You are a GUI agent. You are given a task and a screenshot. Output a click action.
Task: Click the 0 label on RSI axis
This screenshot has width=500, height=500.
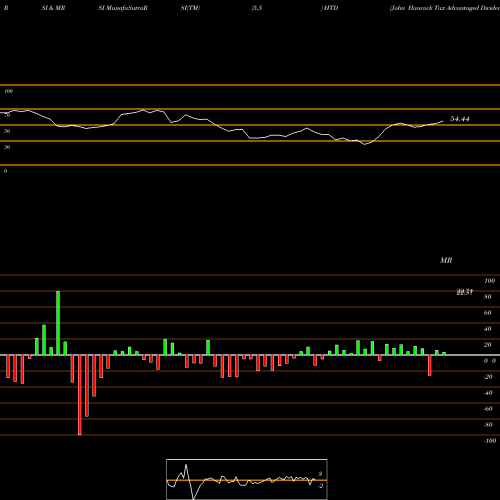tap(5, 171)
